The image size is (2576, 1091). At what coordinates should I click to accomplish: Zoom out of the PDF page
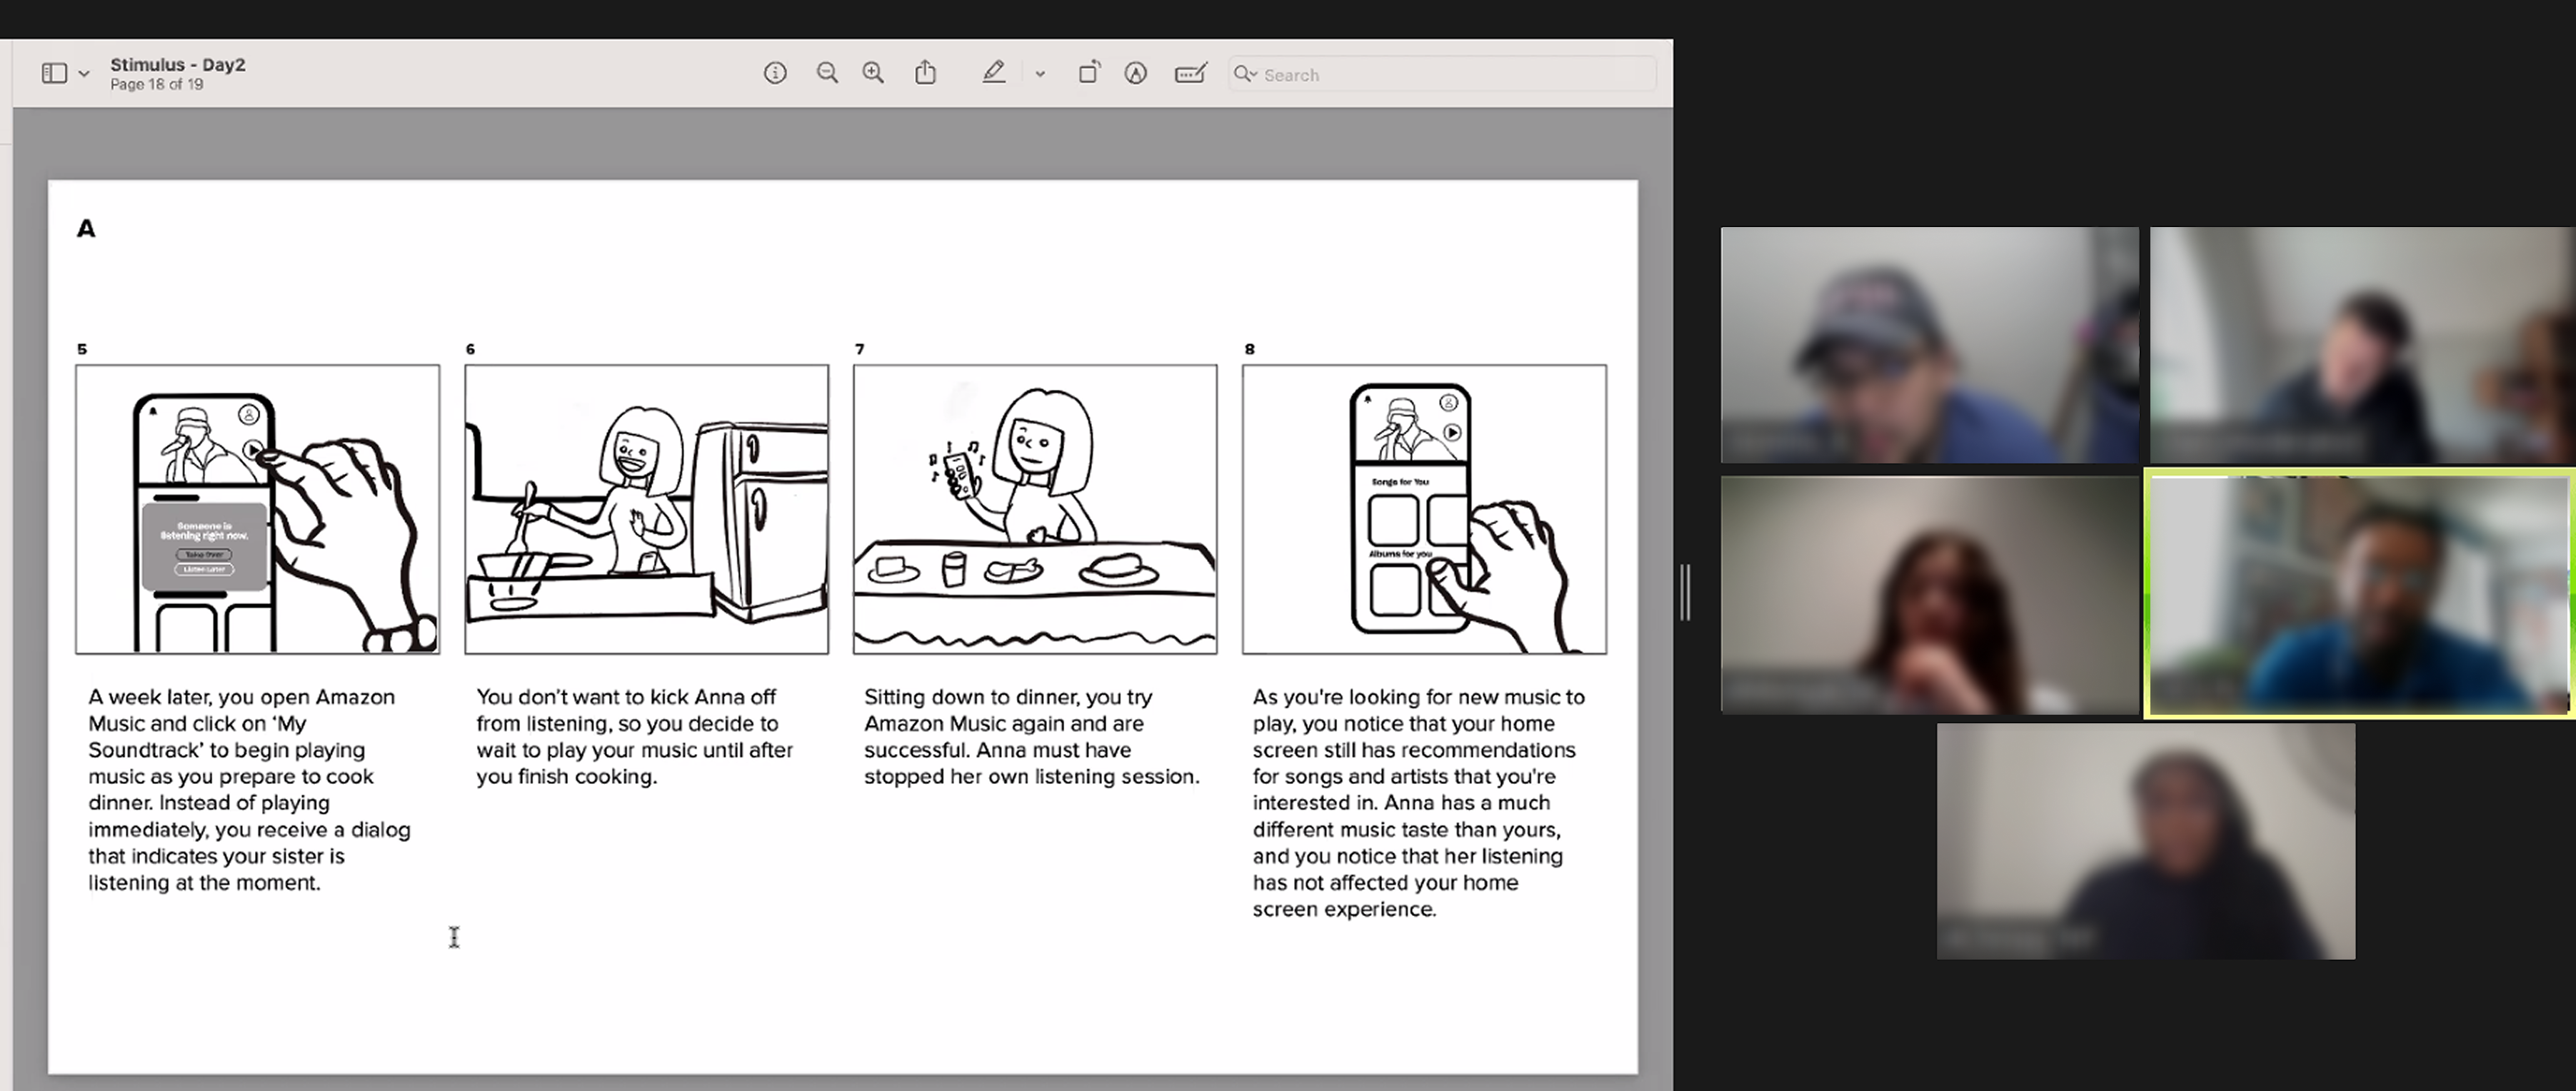point(827,73)
